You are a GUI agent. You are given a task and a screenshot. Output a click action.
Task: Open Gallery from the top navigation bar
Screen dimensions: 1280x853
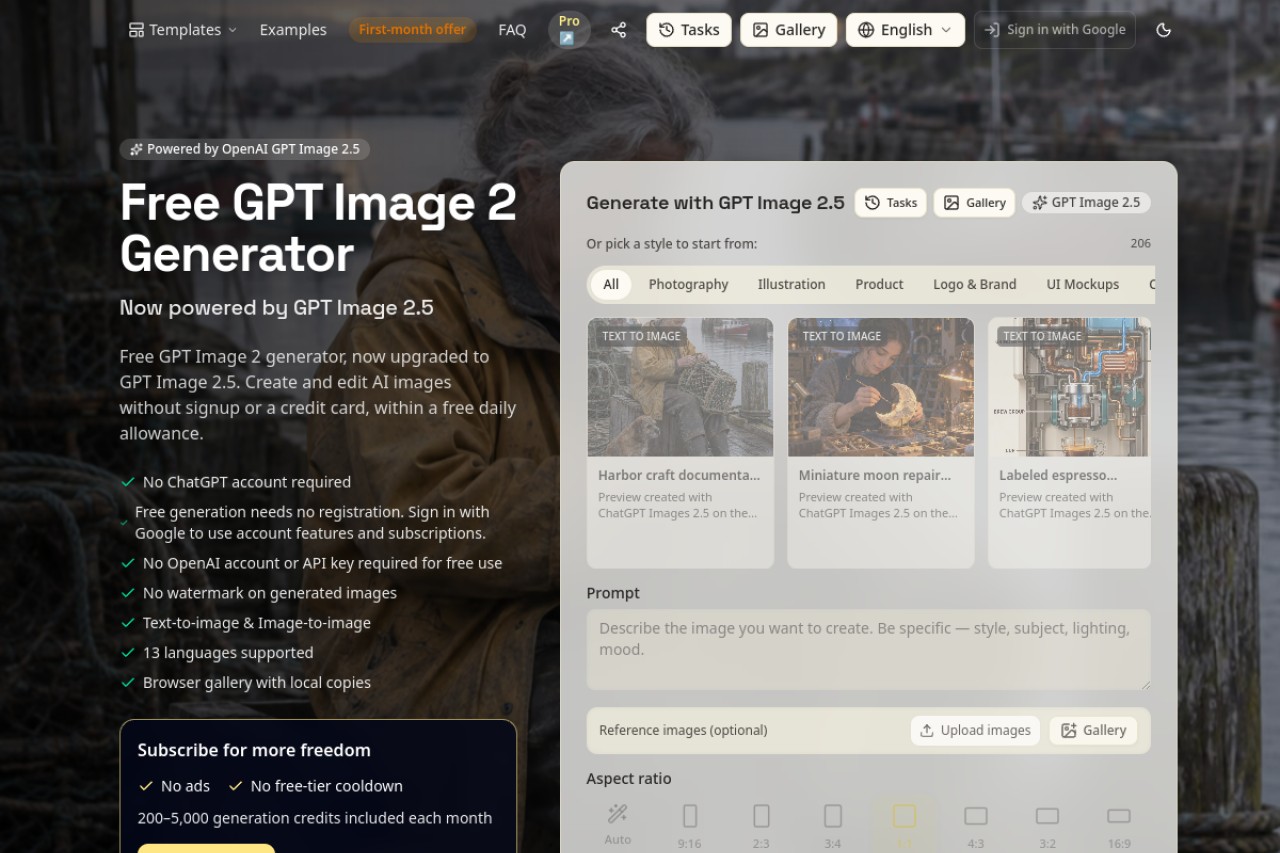(788, 30)
